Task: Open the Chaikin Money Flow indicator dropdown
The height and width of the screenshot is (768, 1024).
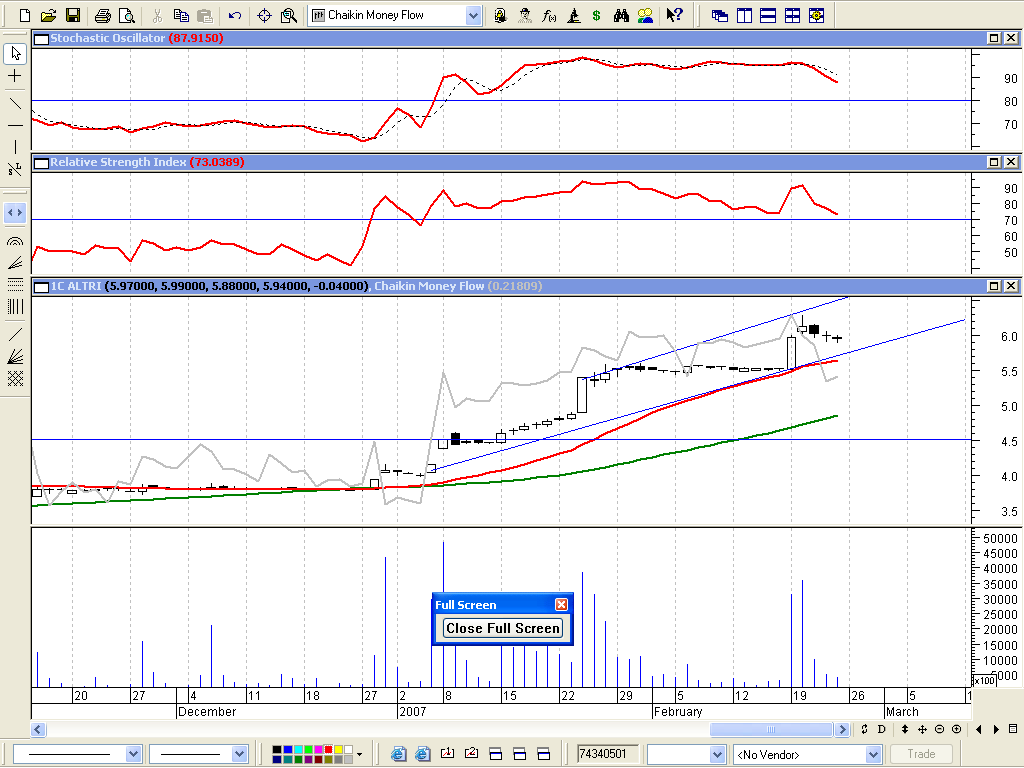Action: tap(473, 16)
